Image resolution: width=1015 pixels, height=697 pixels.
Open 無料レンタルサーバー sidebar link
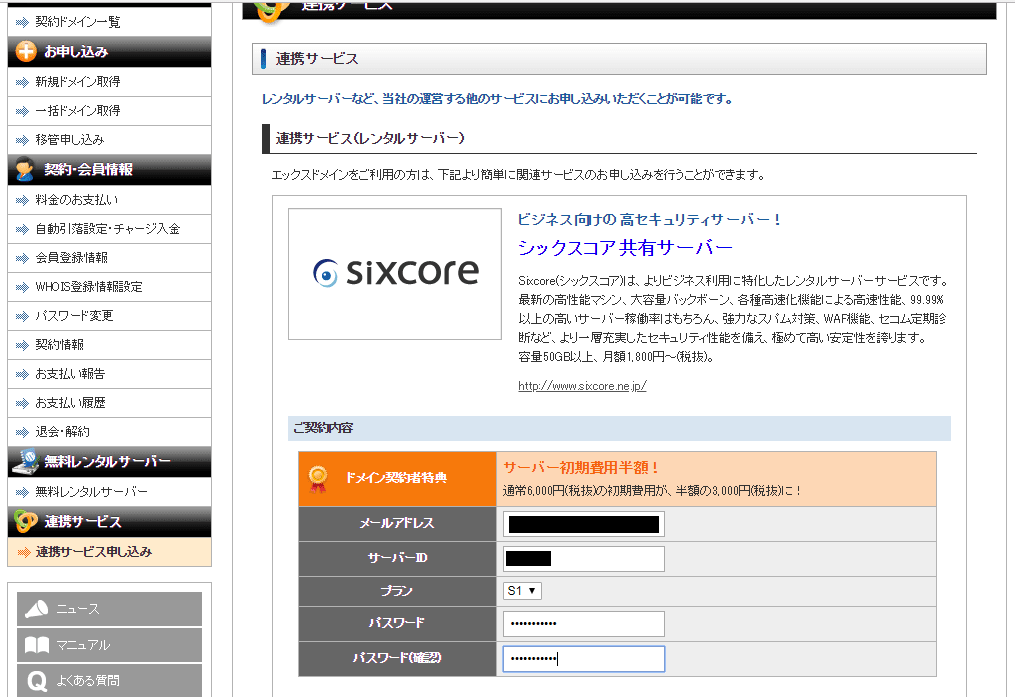point(109,492)
